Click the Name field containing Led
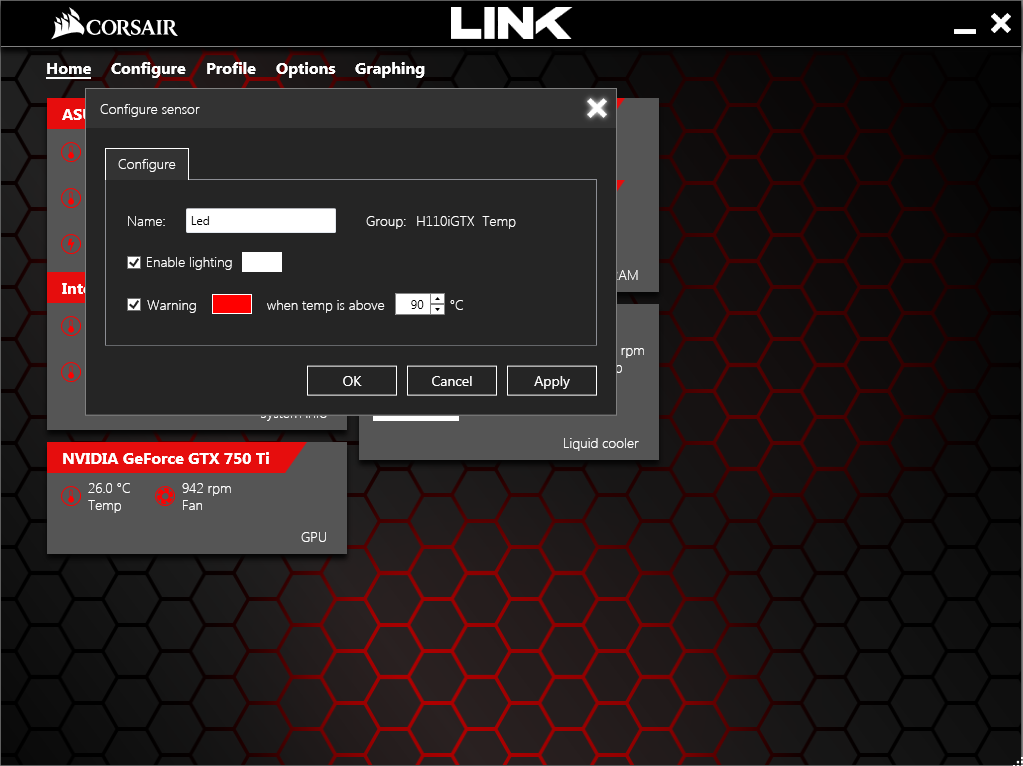 tap(261, 221)
